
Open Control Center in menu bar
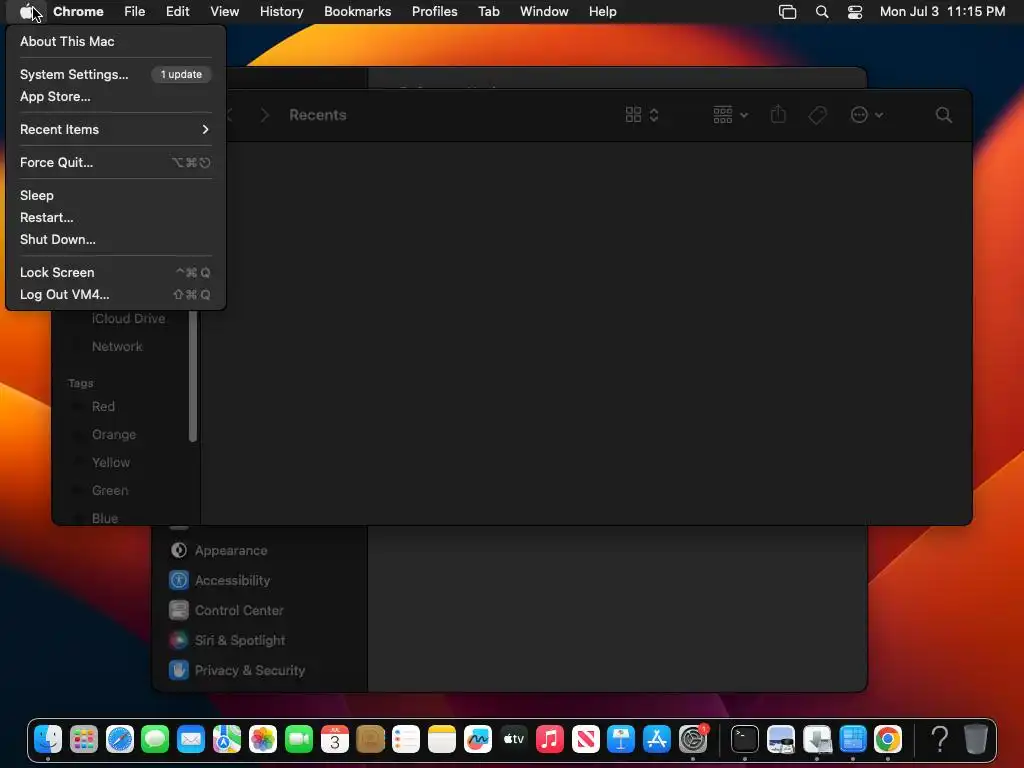click(x=855, y=12)
